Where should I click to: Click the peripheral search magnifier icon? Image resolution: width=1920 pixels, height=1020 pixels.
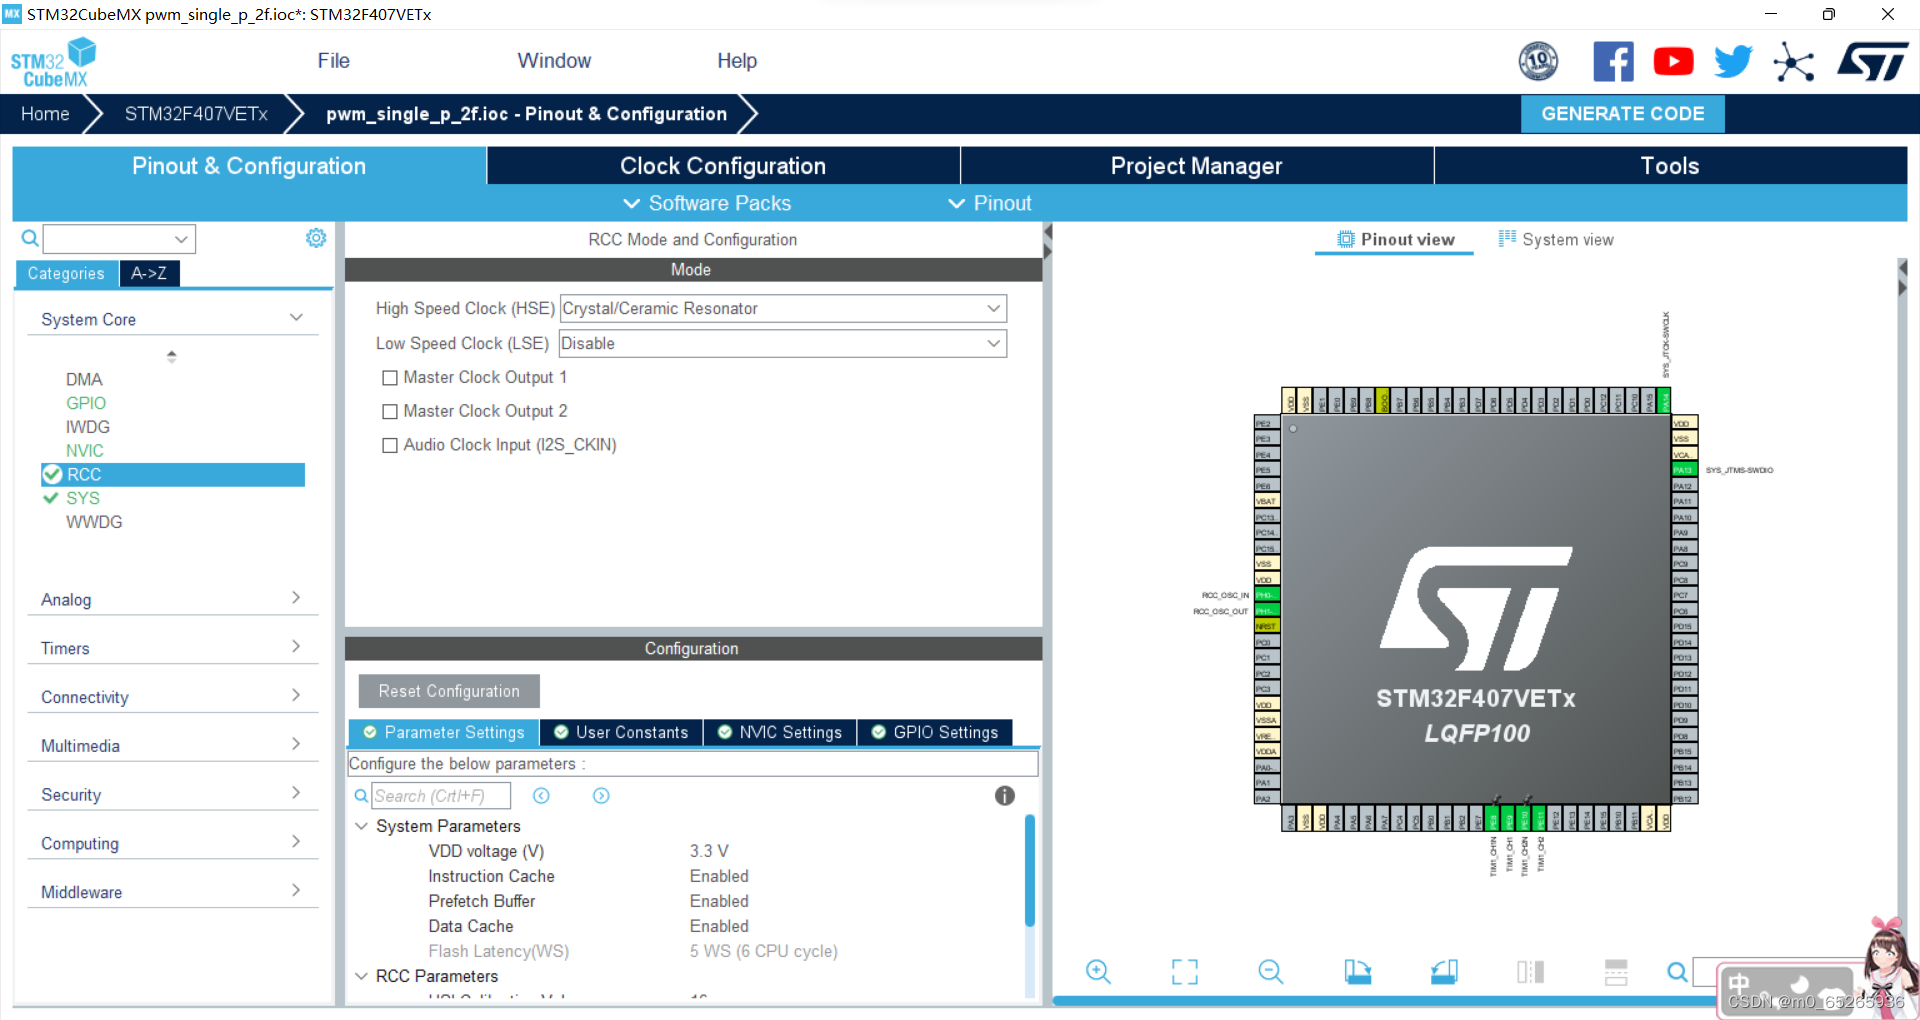pyautogui.click(x=30, y=238)
